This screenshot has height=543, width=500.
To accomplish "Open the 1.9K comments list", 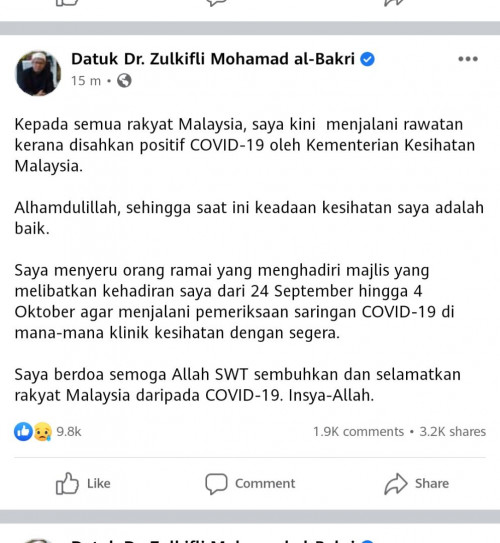I will click(358, 432).
